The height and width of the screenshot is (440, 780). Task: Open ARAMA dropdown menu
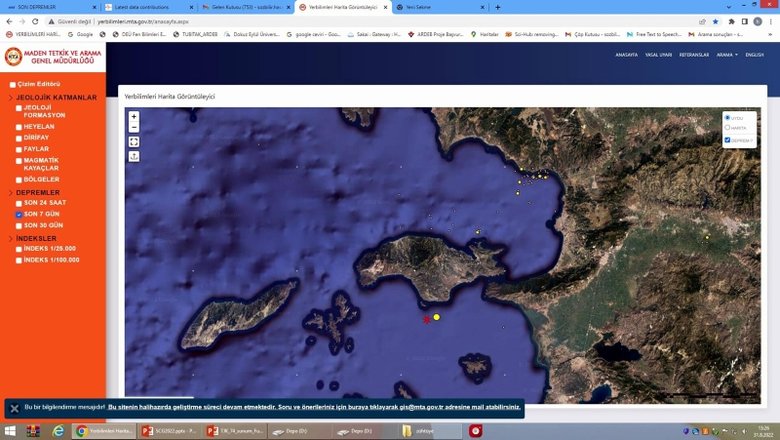pos(727,55)
